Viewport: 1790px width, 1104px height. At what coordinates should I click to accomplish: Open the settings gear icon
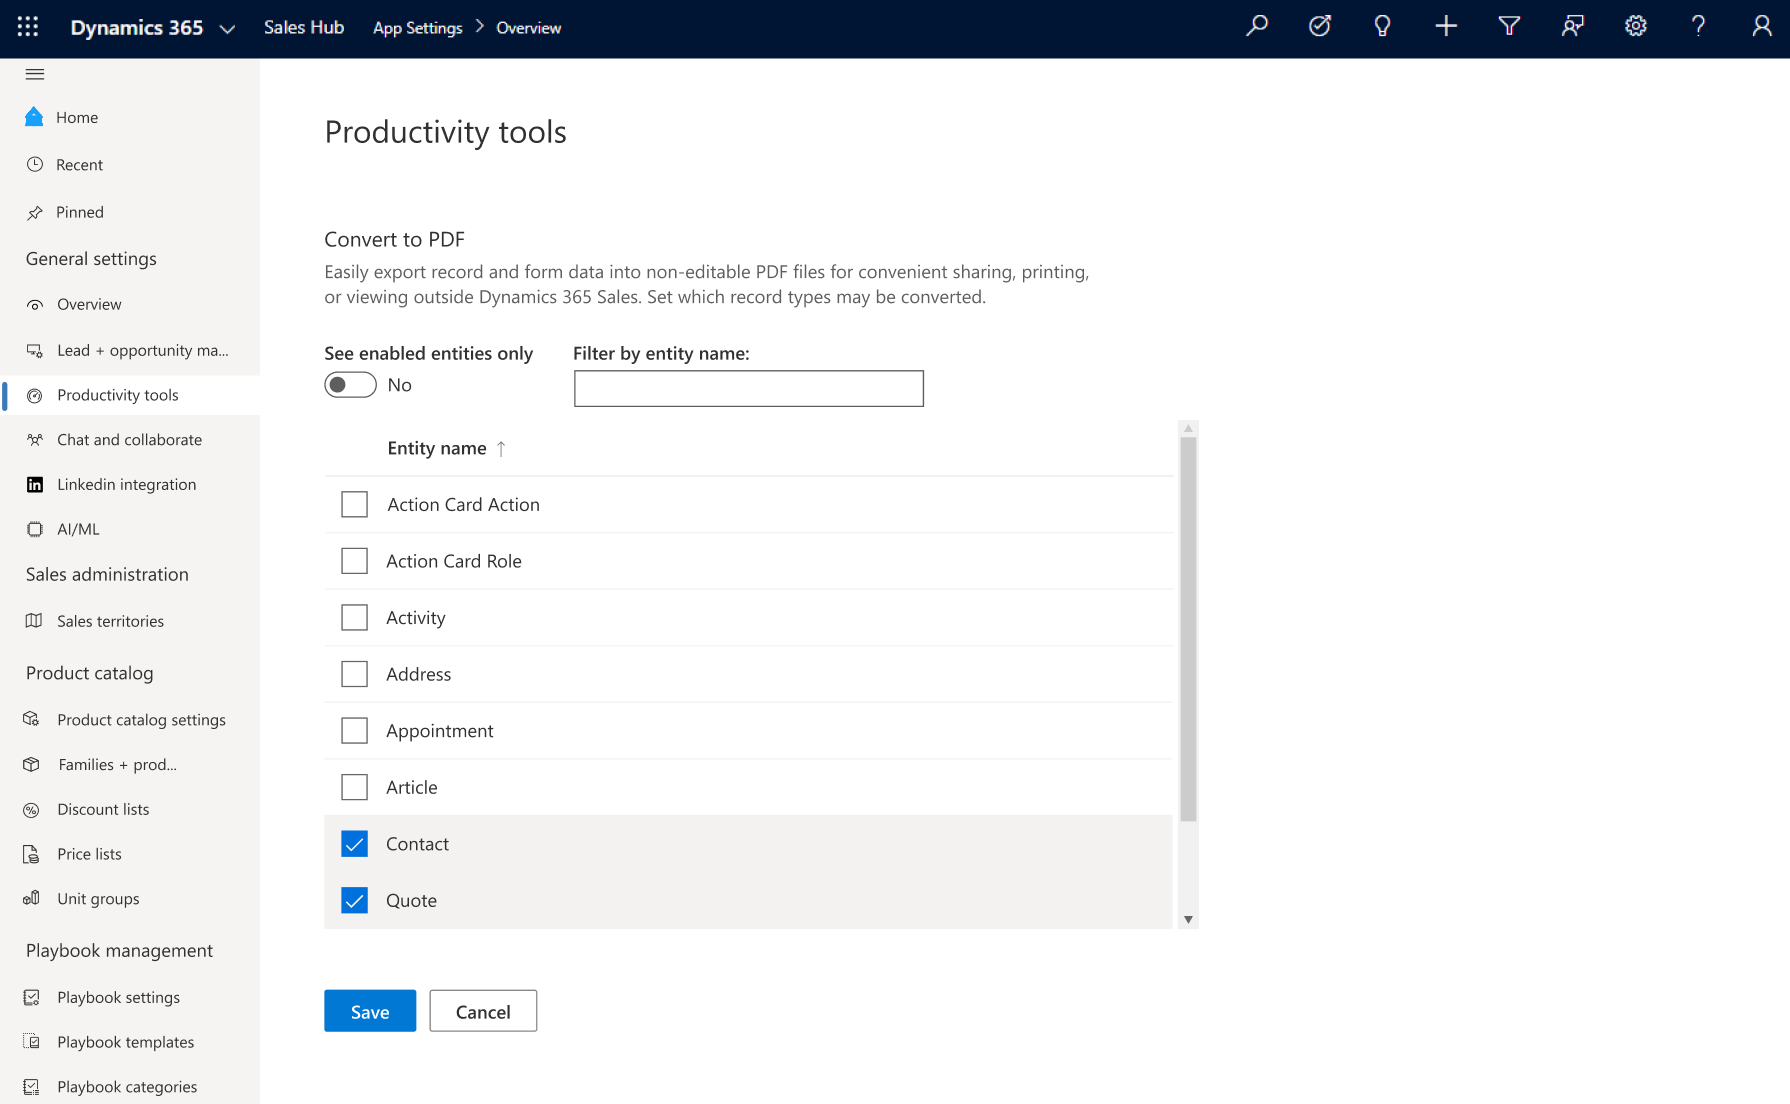pyautogui.click(x=1635, y=26)
